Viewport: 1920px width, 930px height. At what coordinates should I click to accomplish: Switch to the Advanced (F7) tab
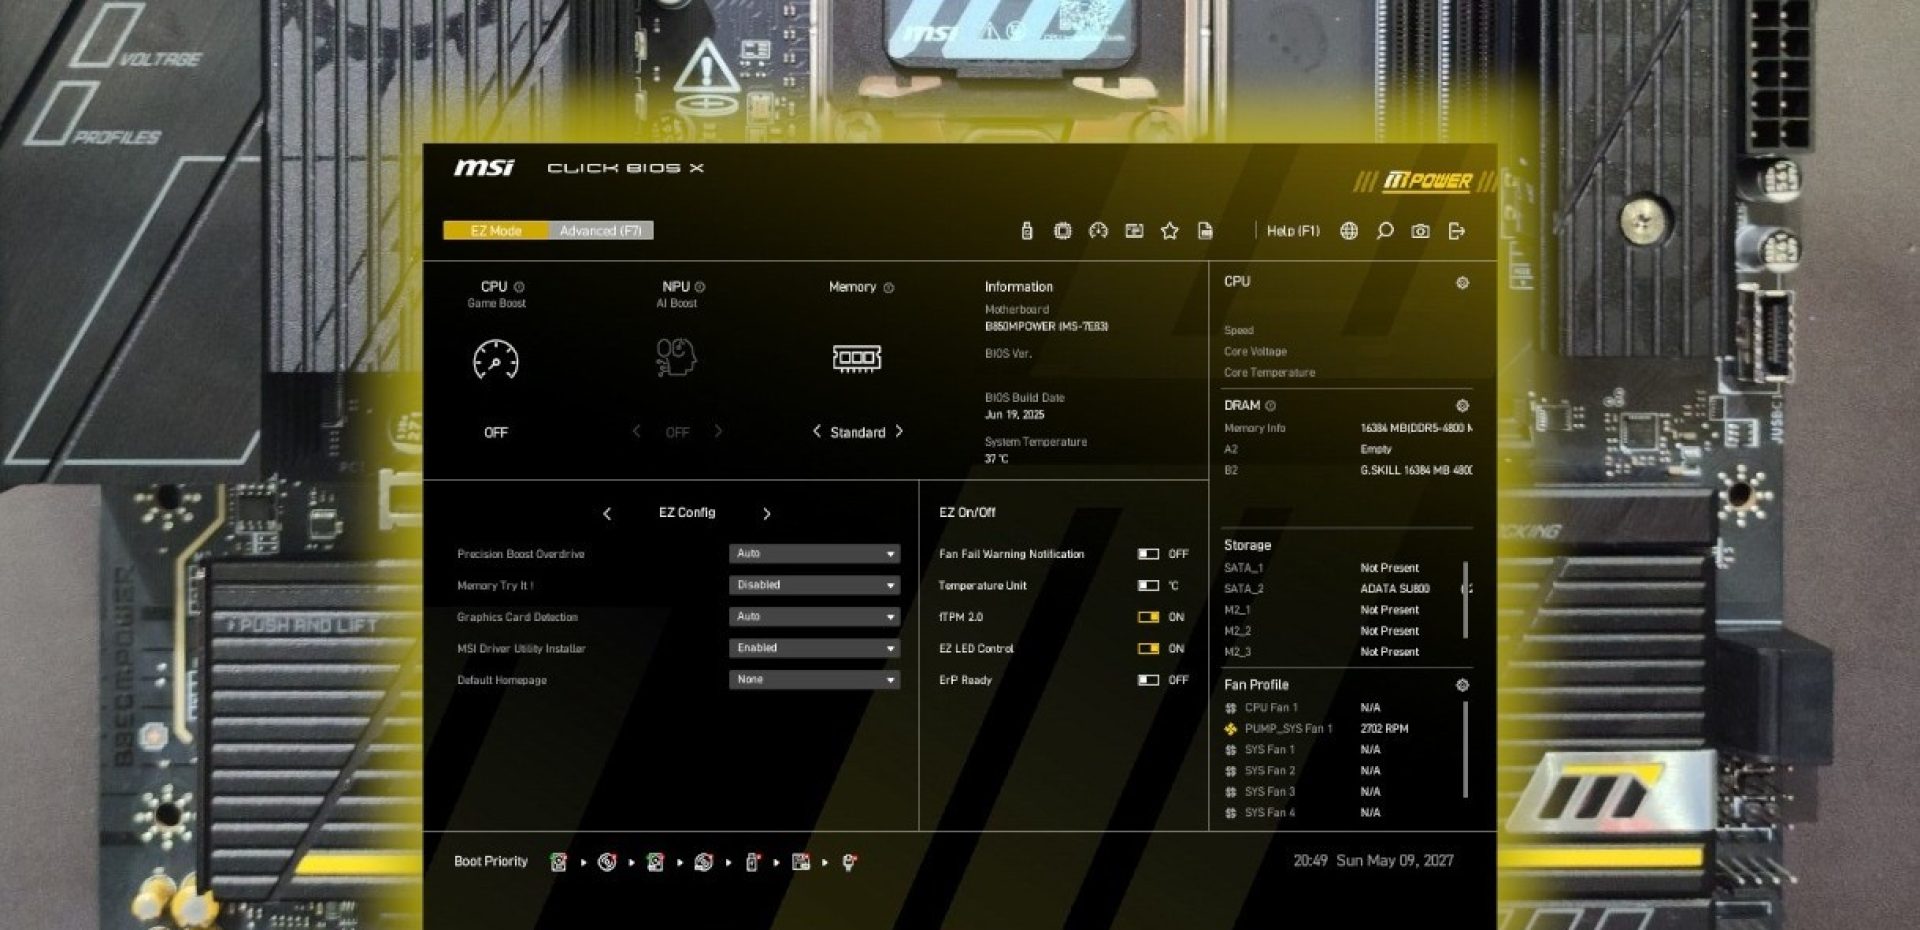click(601, 231)
